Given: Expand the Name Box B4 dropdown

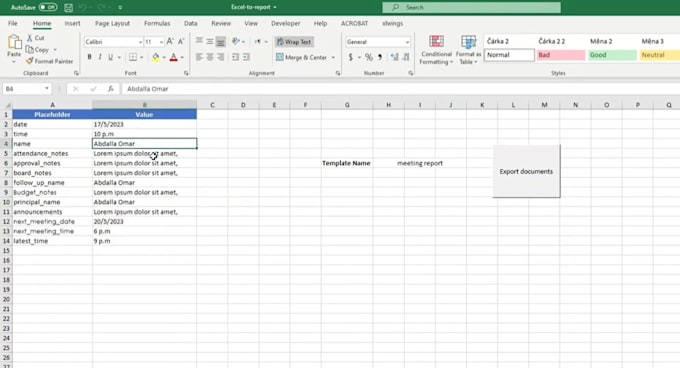Looking at the screenshot, I should click(x=46, y=89).
